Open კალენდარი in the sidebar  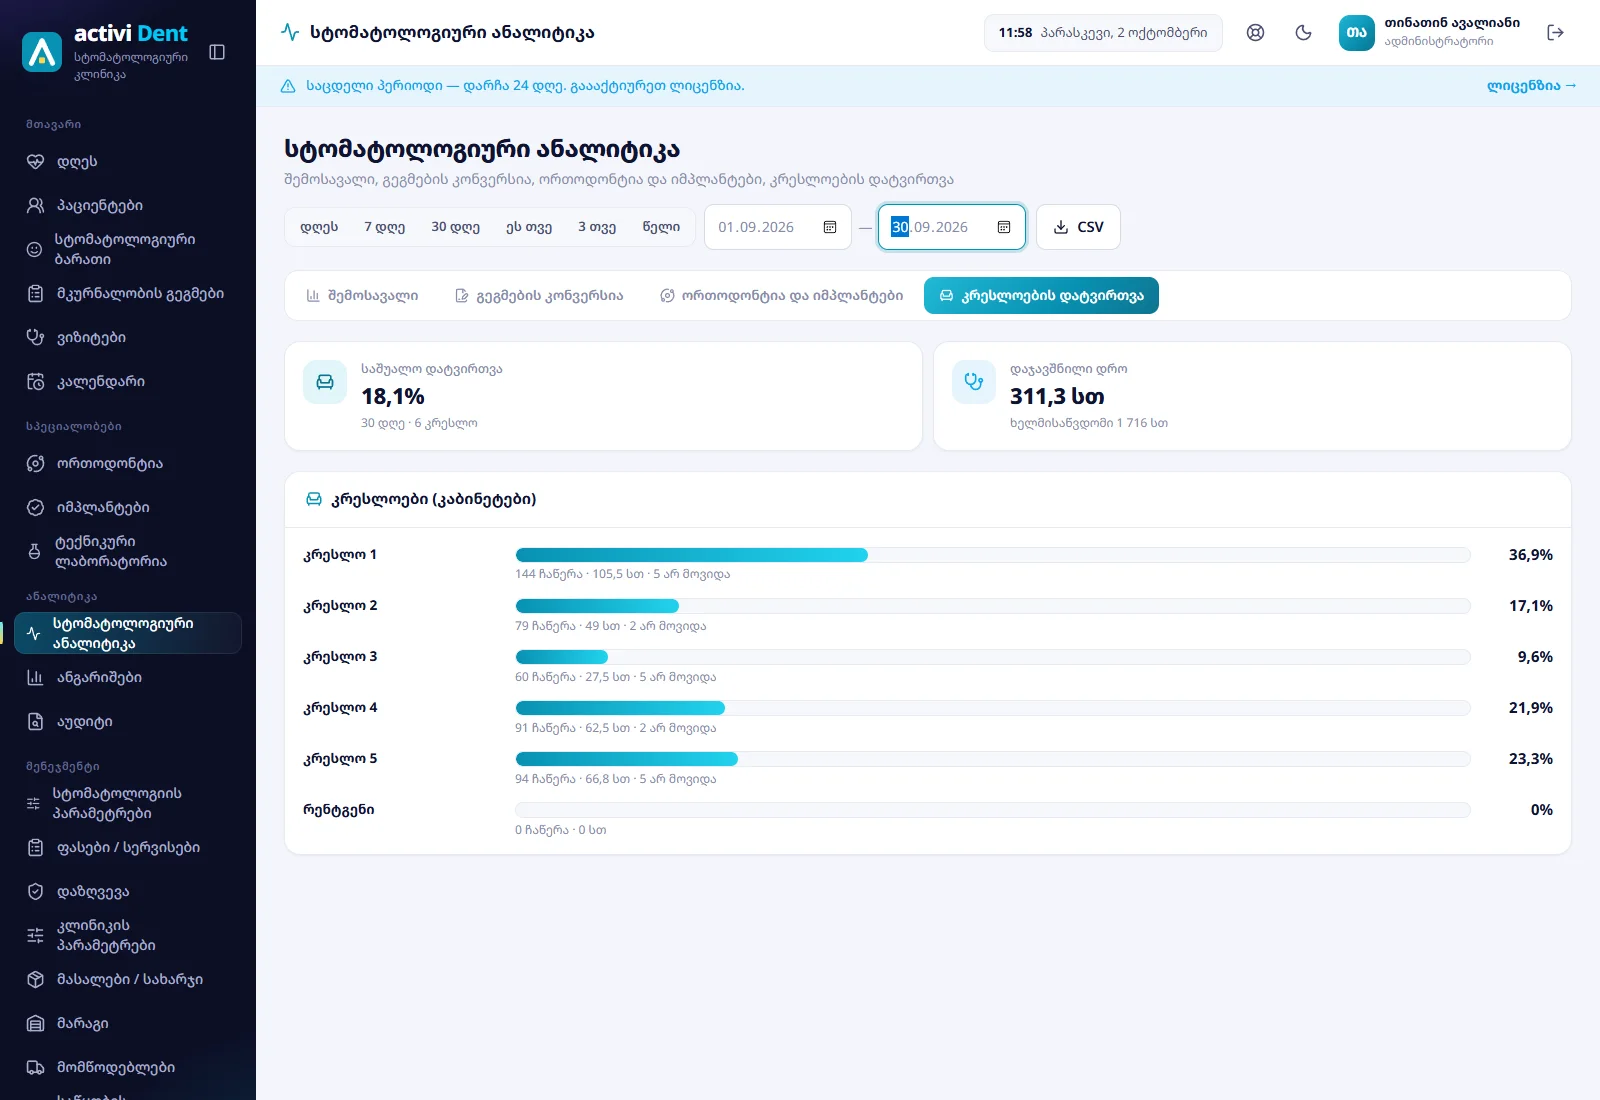coord(128,382)
